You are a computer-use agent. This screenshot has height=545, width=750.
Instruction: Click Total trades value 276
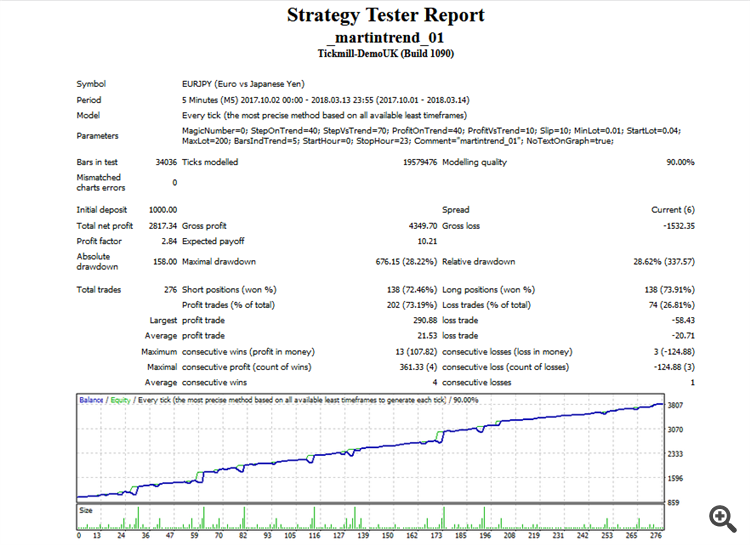point(170,289)
